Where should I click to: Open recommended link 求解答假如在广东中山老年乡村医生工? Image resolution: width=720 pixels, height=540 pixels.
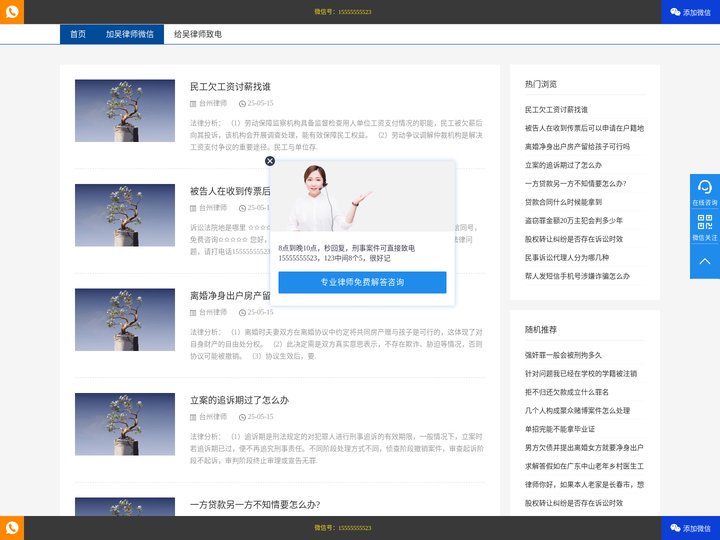point(584,466)
